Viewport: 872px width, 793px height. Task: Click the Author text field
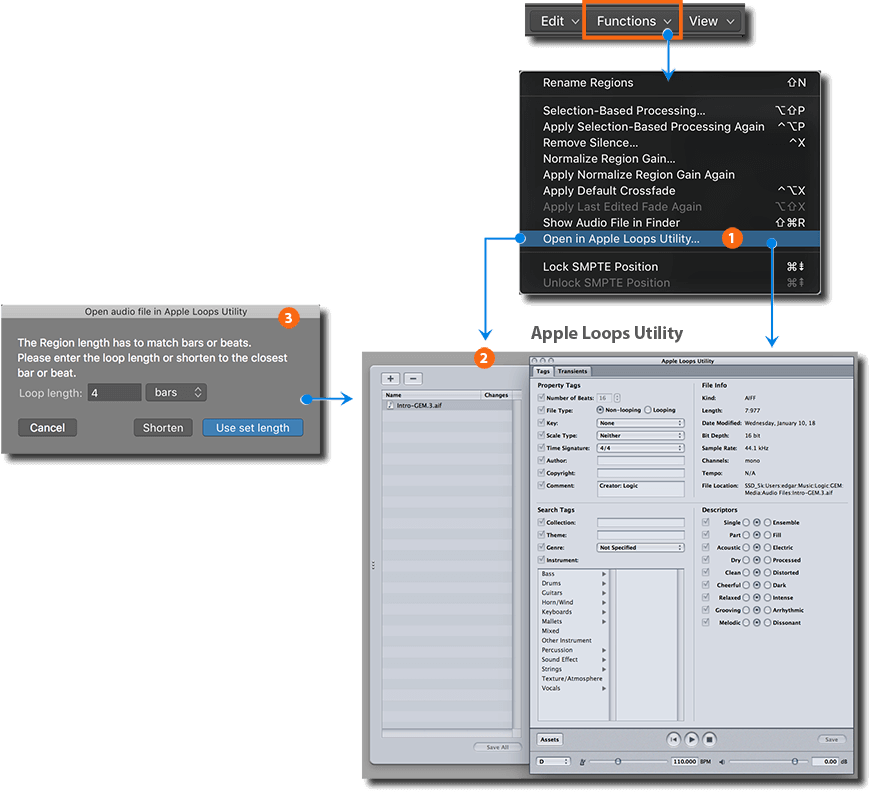[x=641, y=461]
